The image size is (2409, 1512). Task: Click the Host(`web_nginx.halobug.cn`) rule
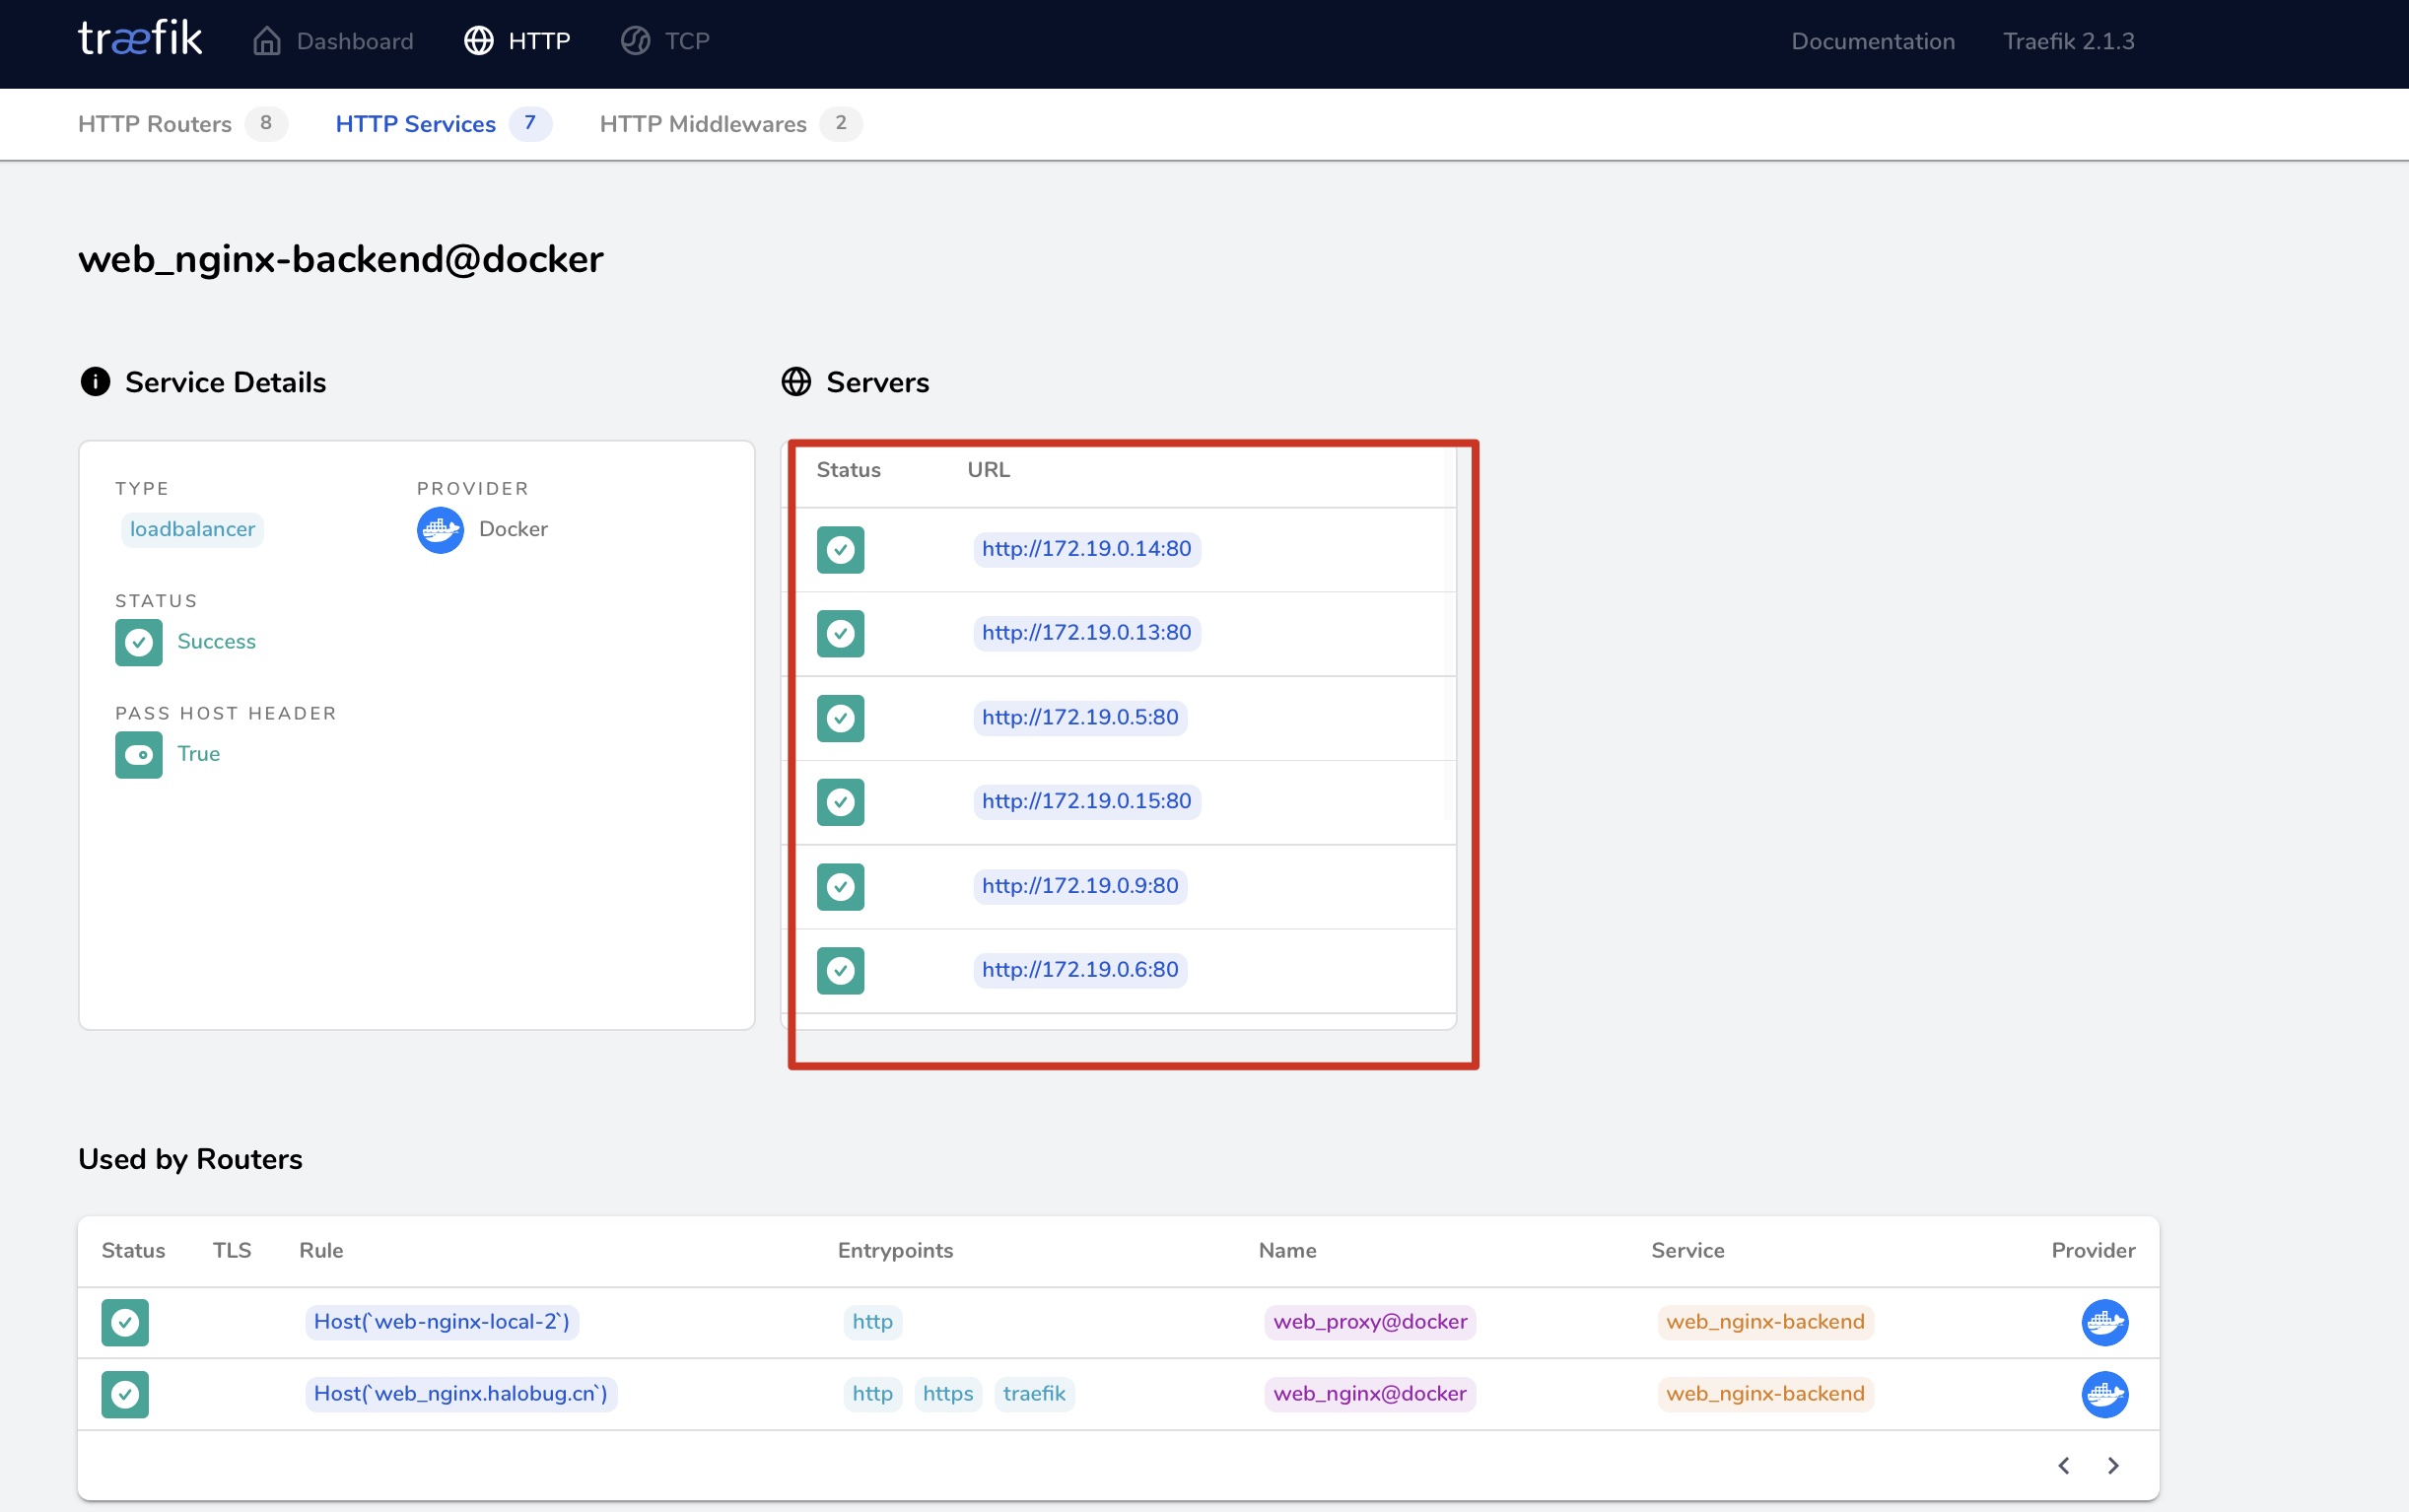[461, 1394]
